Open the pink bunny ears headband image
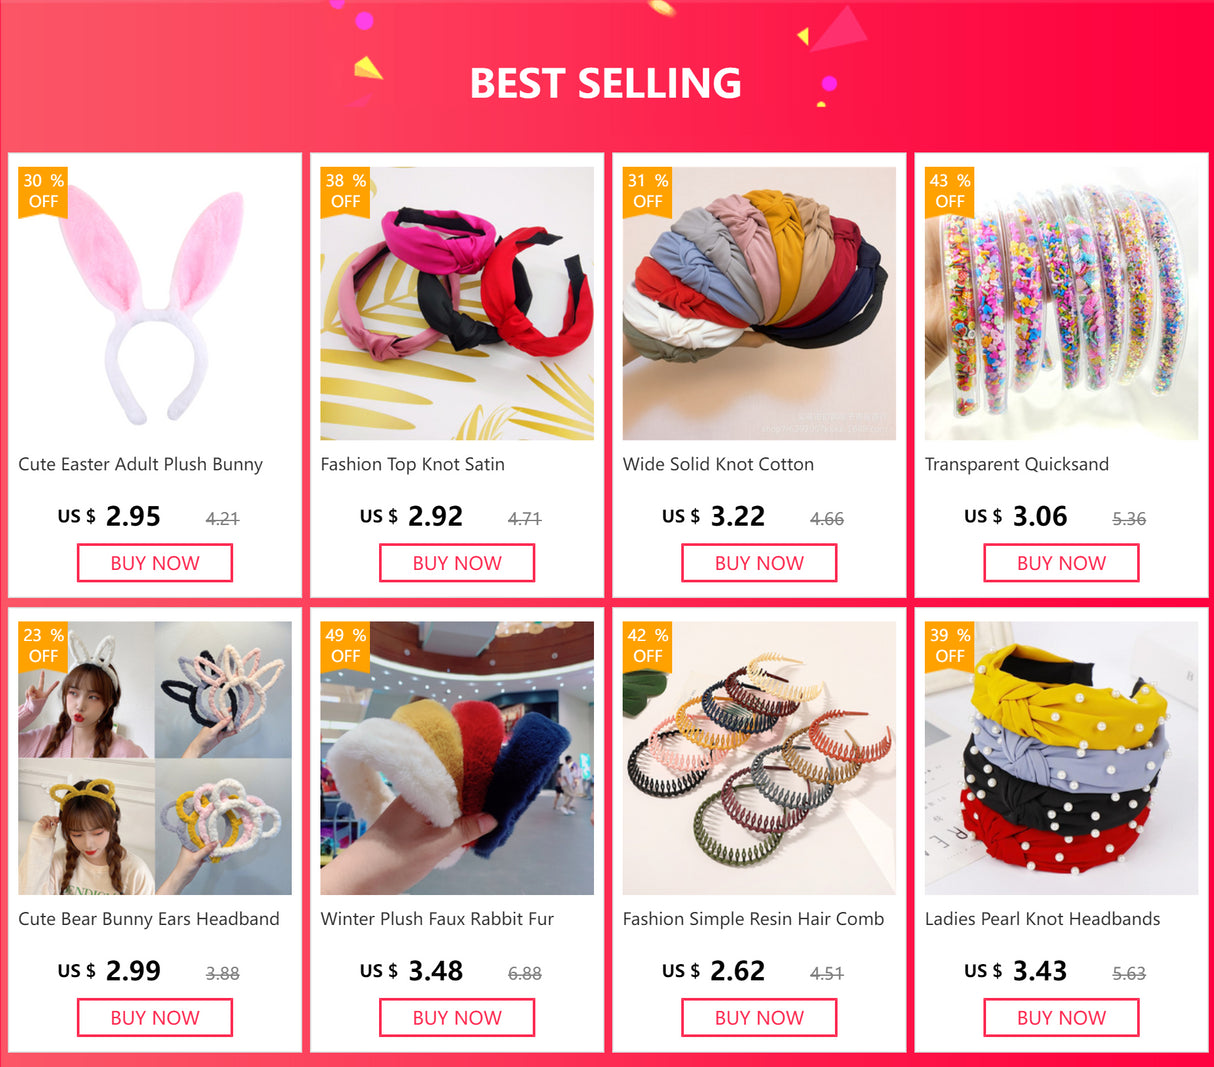Screen dimensions: 1214x1067 tap(155, 303)
